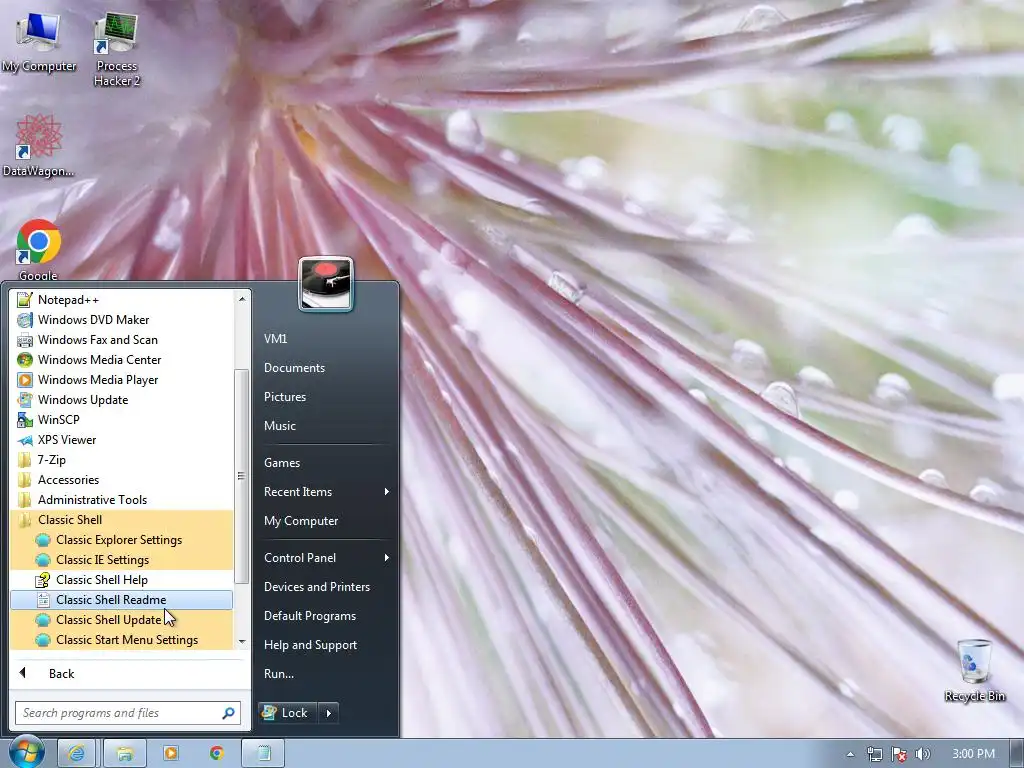
Task: Click the Windows Start orb
Action: (26, 752)
